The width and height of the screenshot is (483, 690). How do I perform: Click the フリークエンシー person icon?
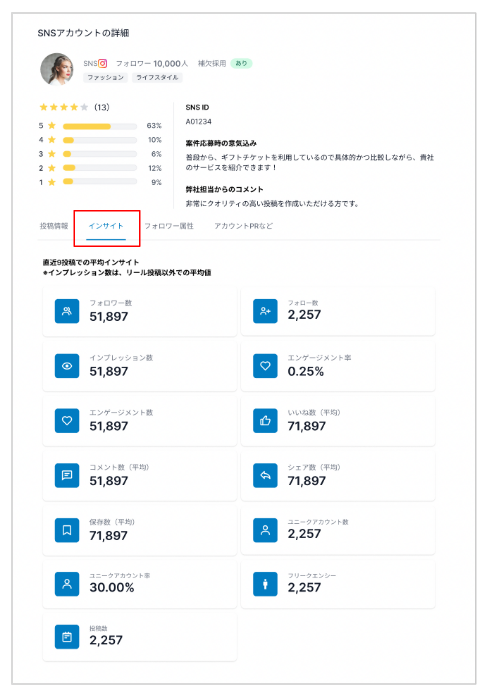(265, 584)
